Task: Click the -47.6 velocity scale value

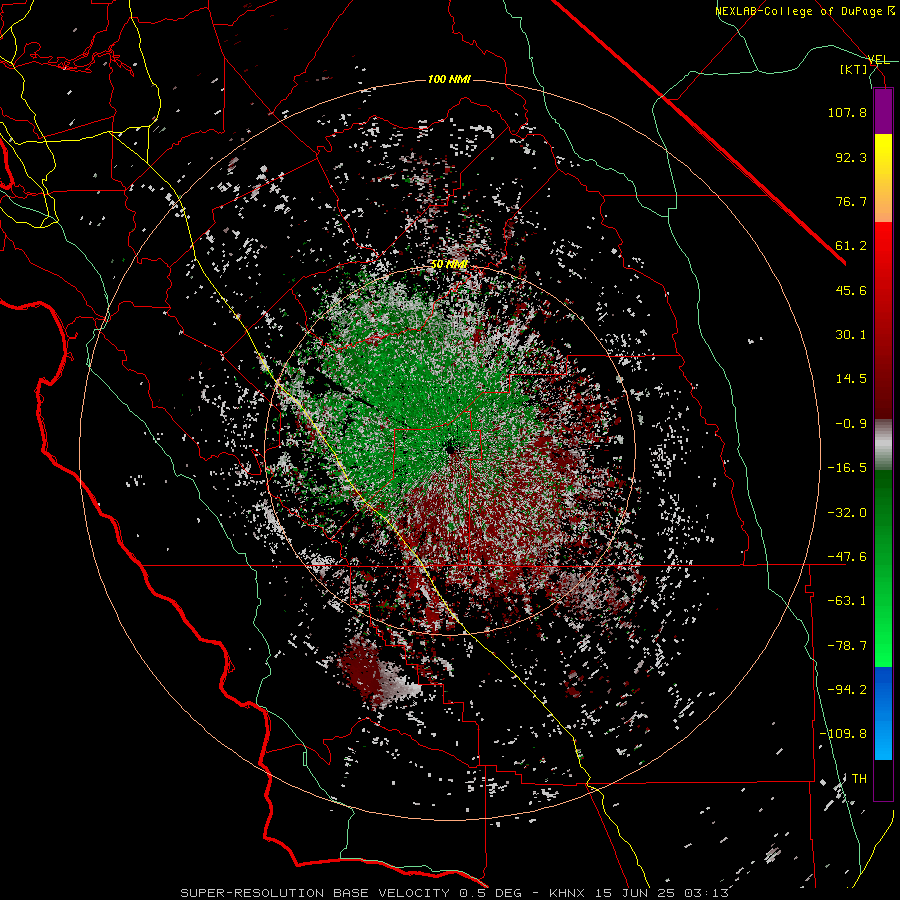Action: [847, 557]
